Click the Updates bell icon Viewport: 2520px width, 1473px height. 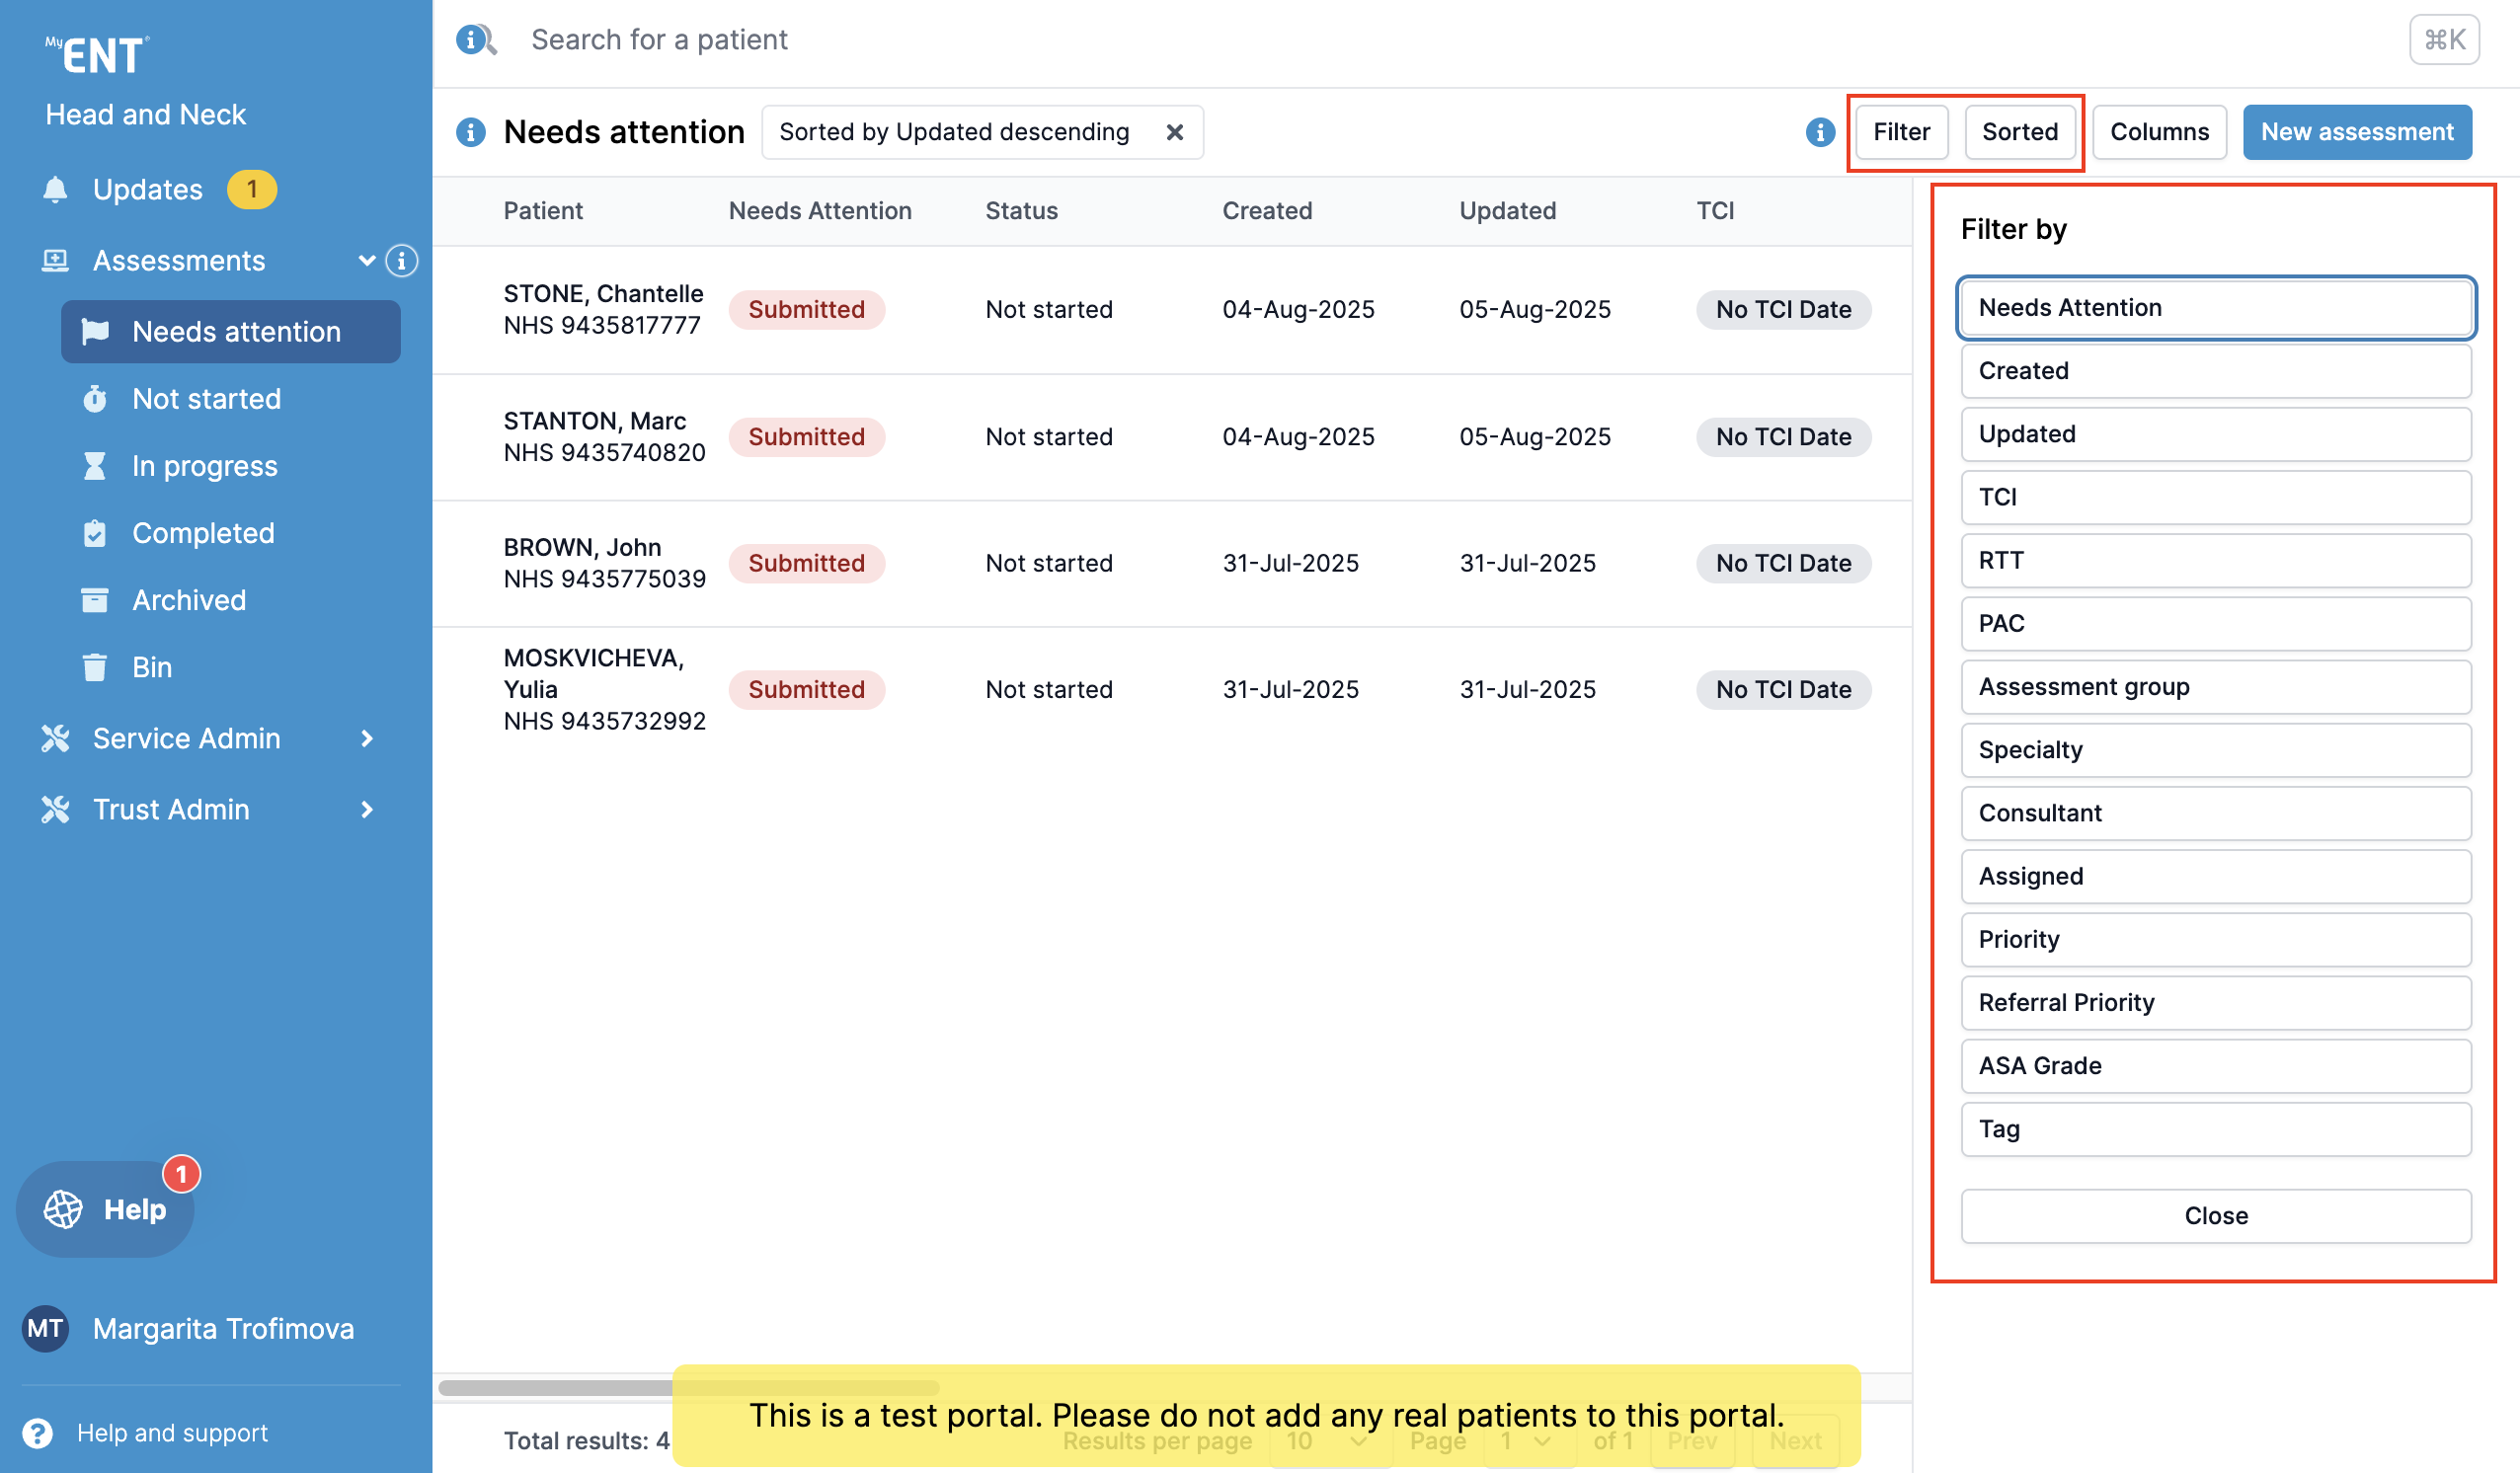pyautogui.click(x=55, y=190)
